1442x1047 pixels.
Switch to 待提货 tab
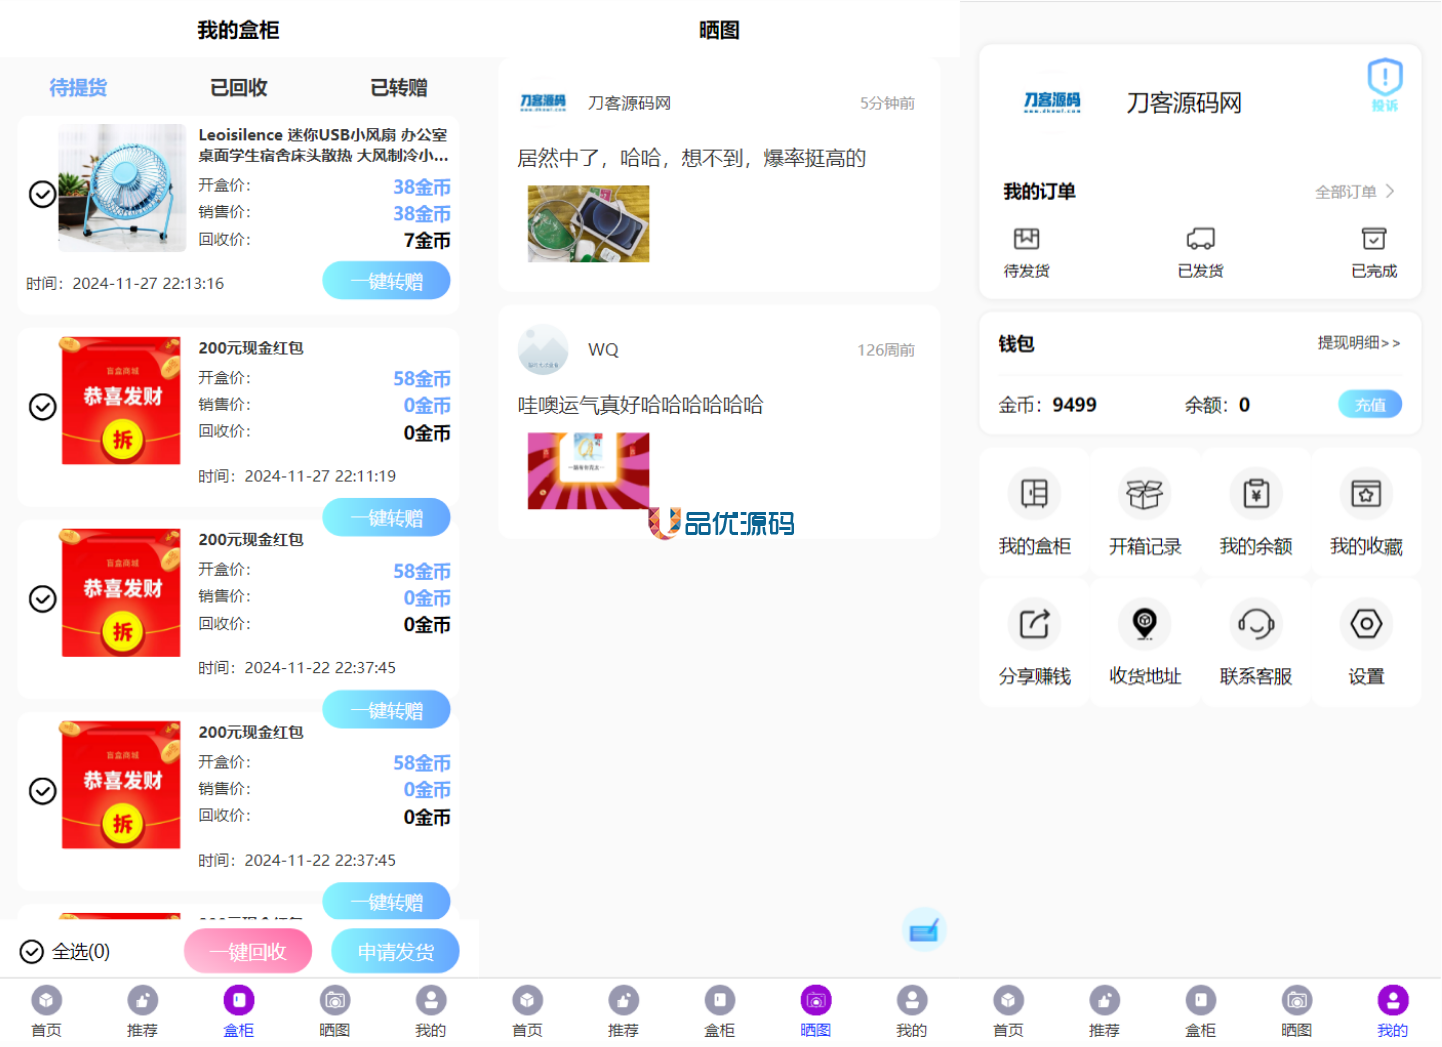point(78,88)
